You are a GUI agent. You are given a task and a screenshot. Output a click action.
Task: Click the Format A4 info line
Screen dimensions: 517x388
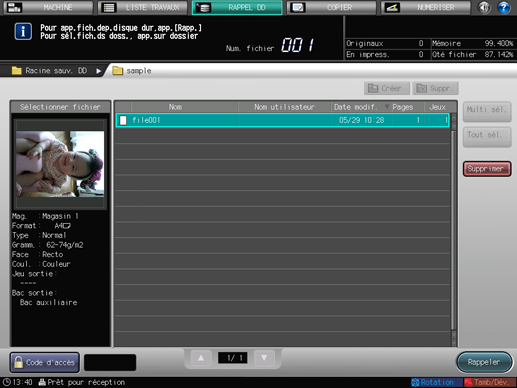click(41, 226)
